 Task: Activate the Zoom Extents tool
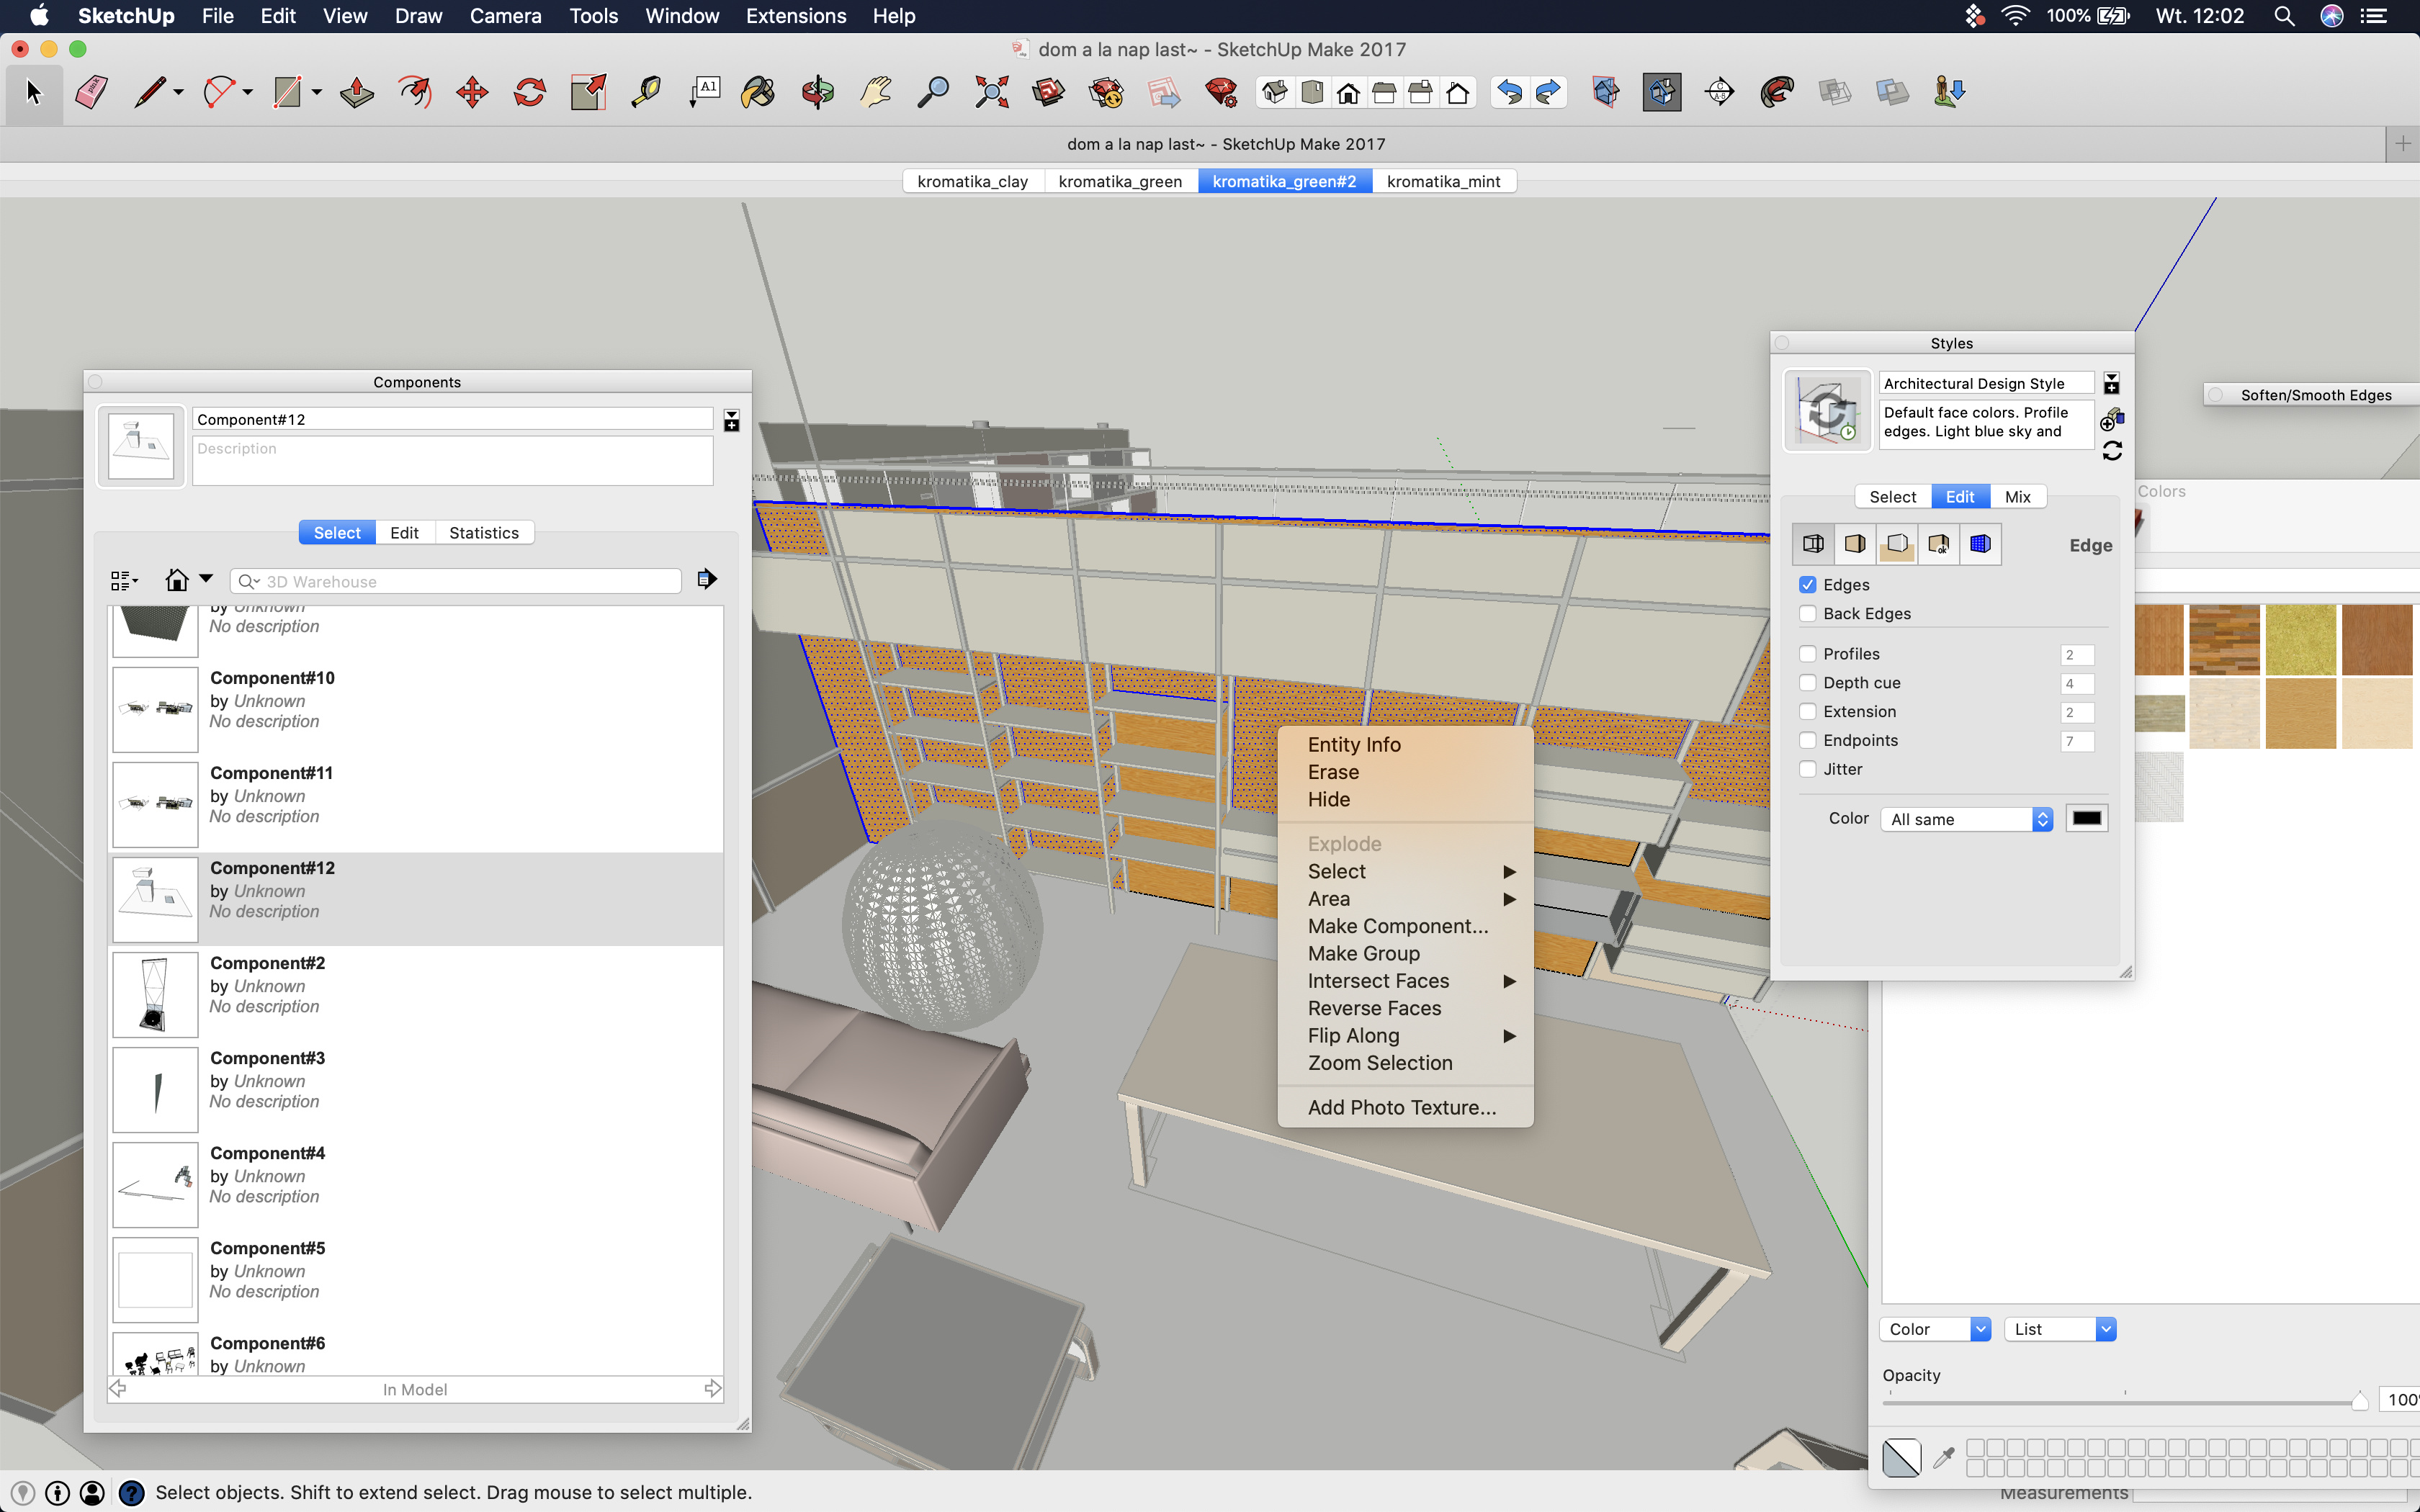click(991, 93)
